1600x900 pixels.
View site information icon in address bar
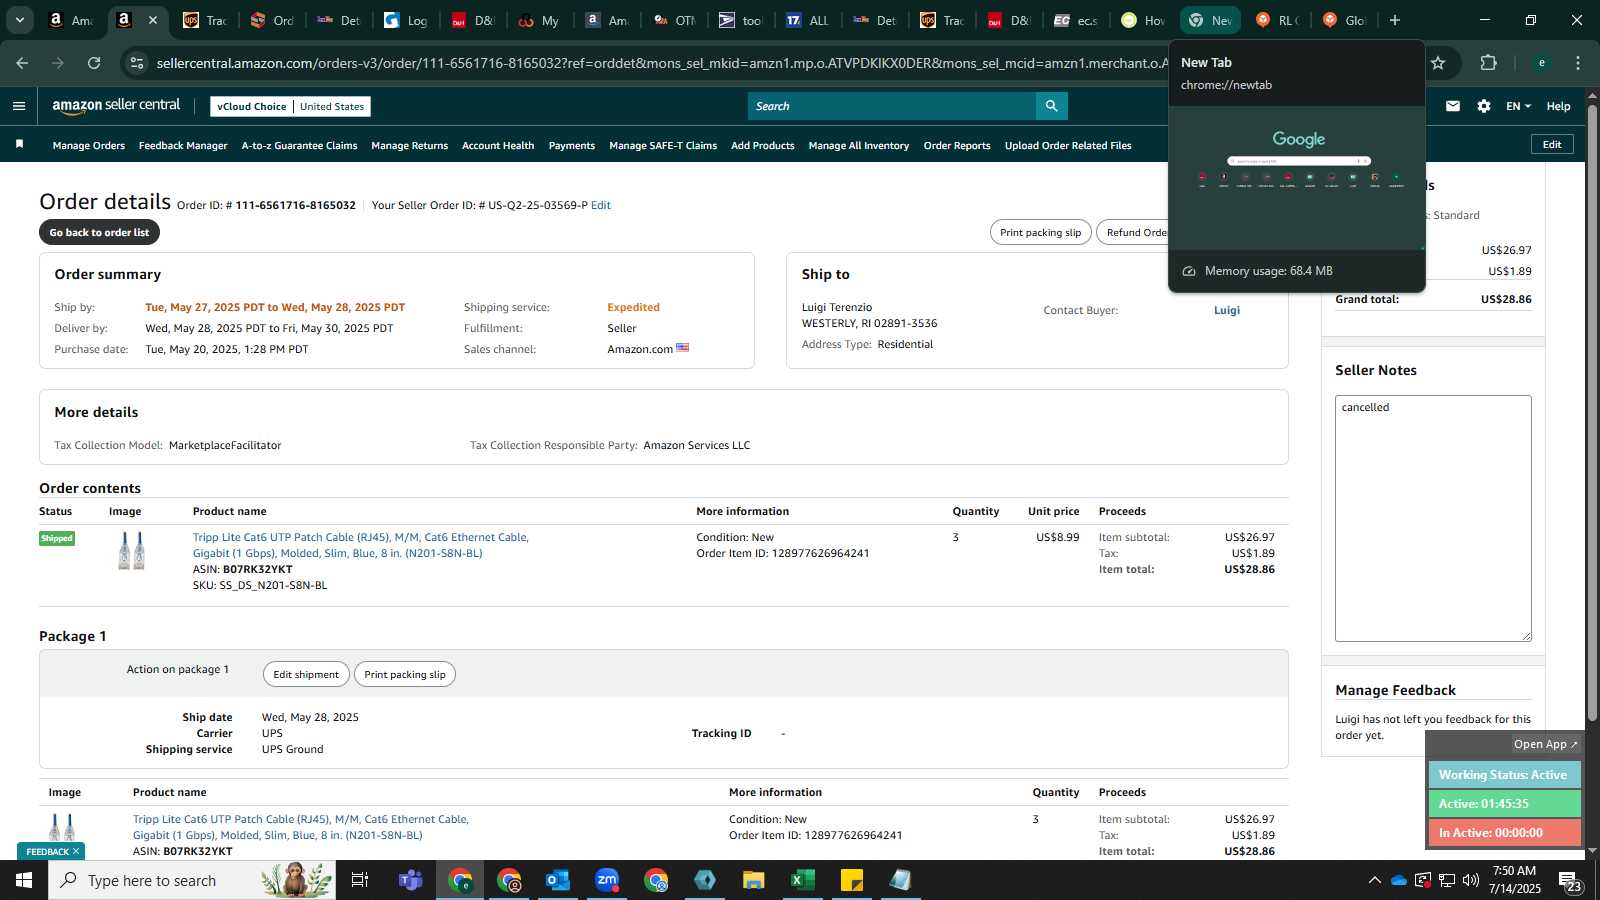coord(137,63)
